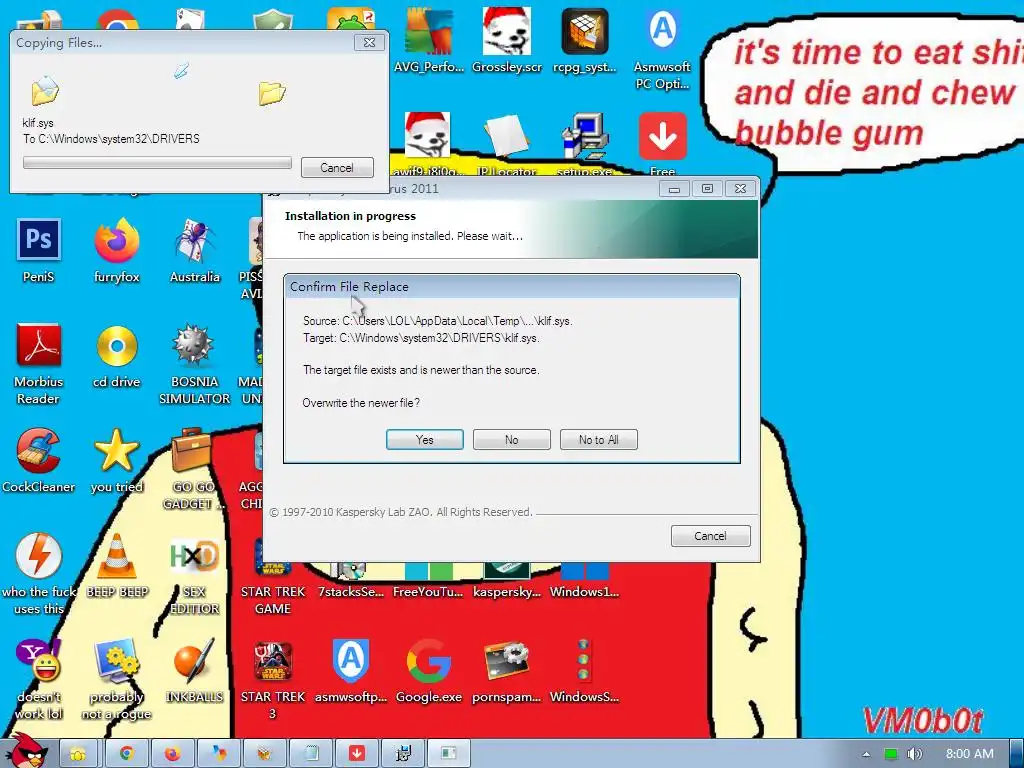
Task: Click the Target path klif.sys text
Action: (x=421, y=338)
